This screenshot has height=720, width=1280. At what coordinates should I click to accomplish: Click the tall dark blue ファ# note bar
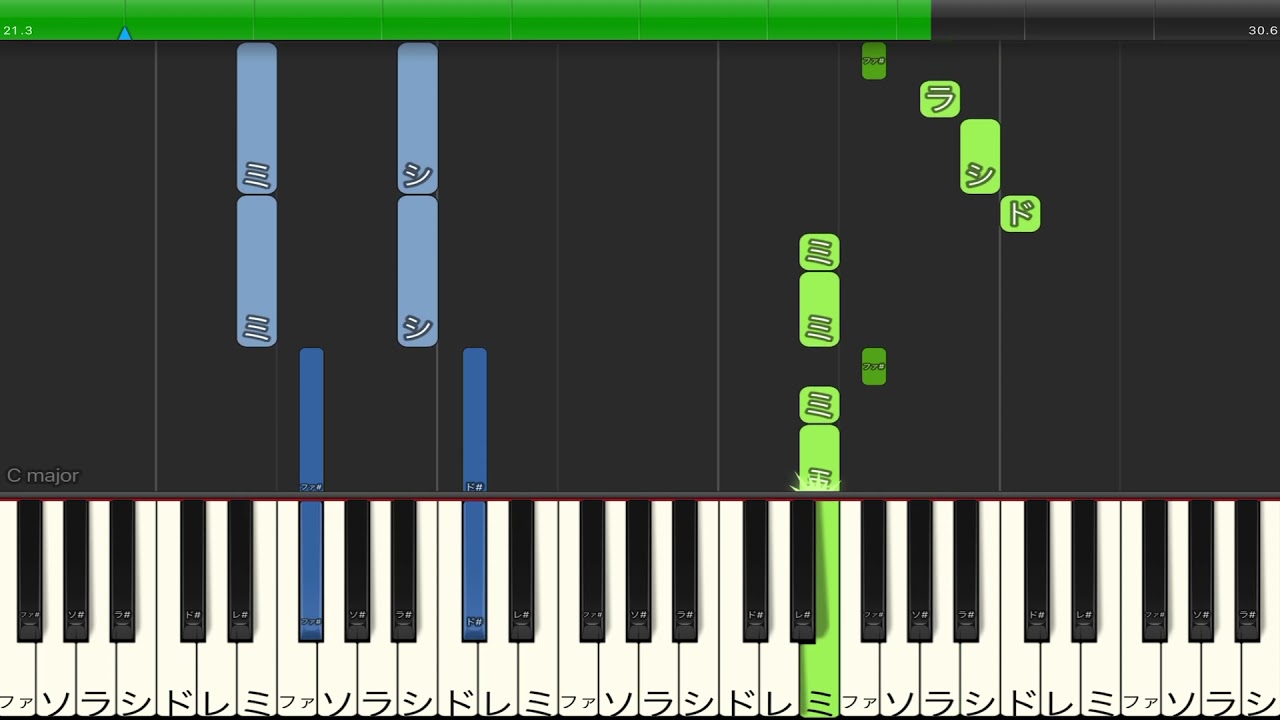click(311, 420)
